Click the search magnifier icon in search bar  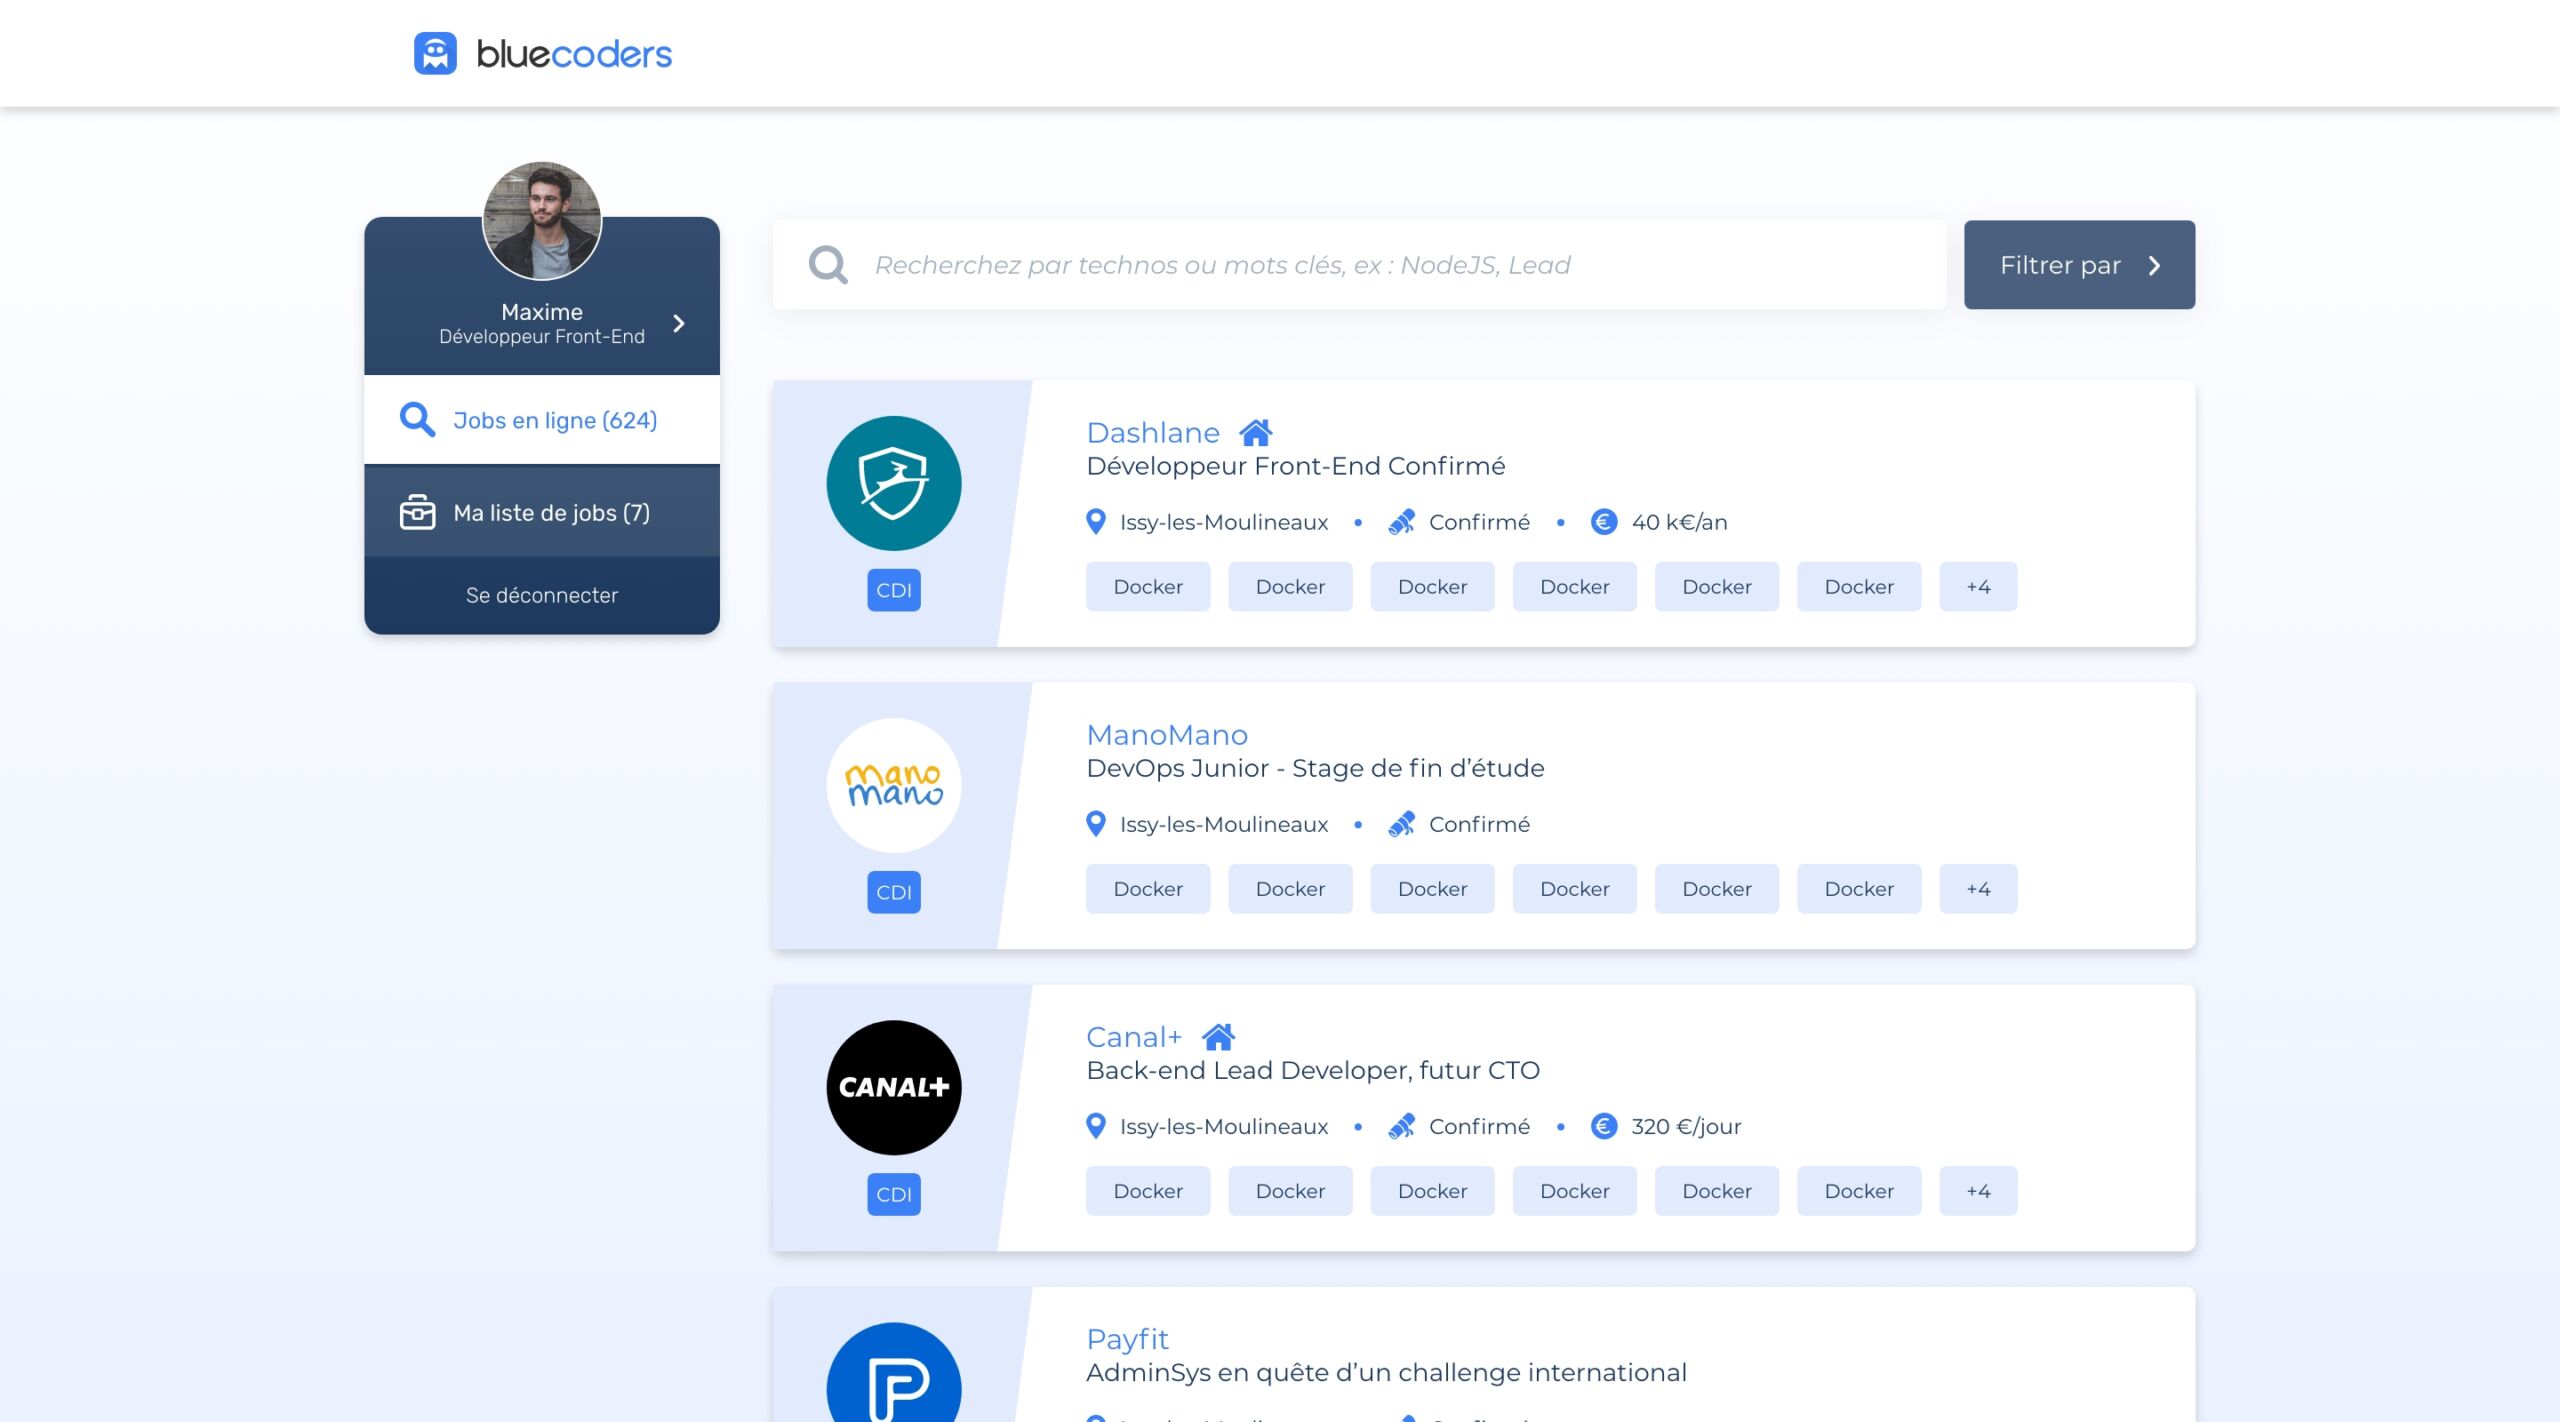click(x=828, y=265)
